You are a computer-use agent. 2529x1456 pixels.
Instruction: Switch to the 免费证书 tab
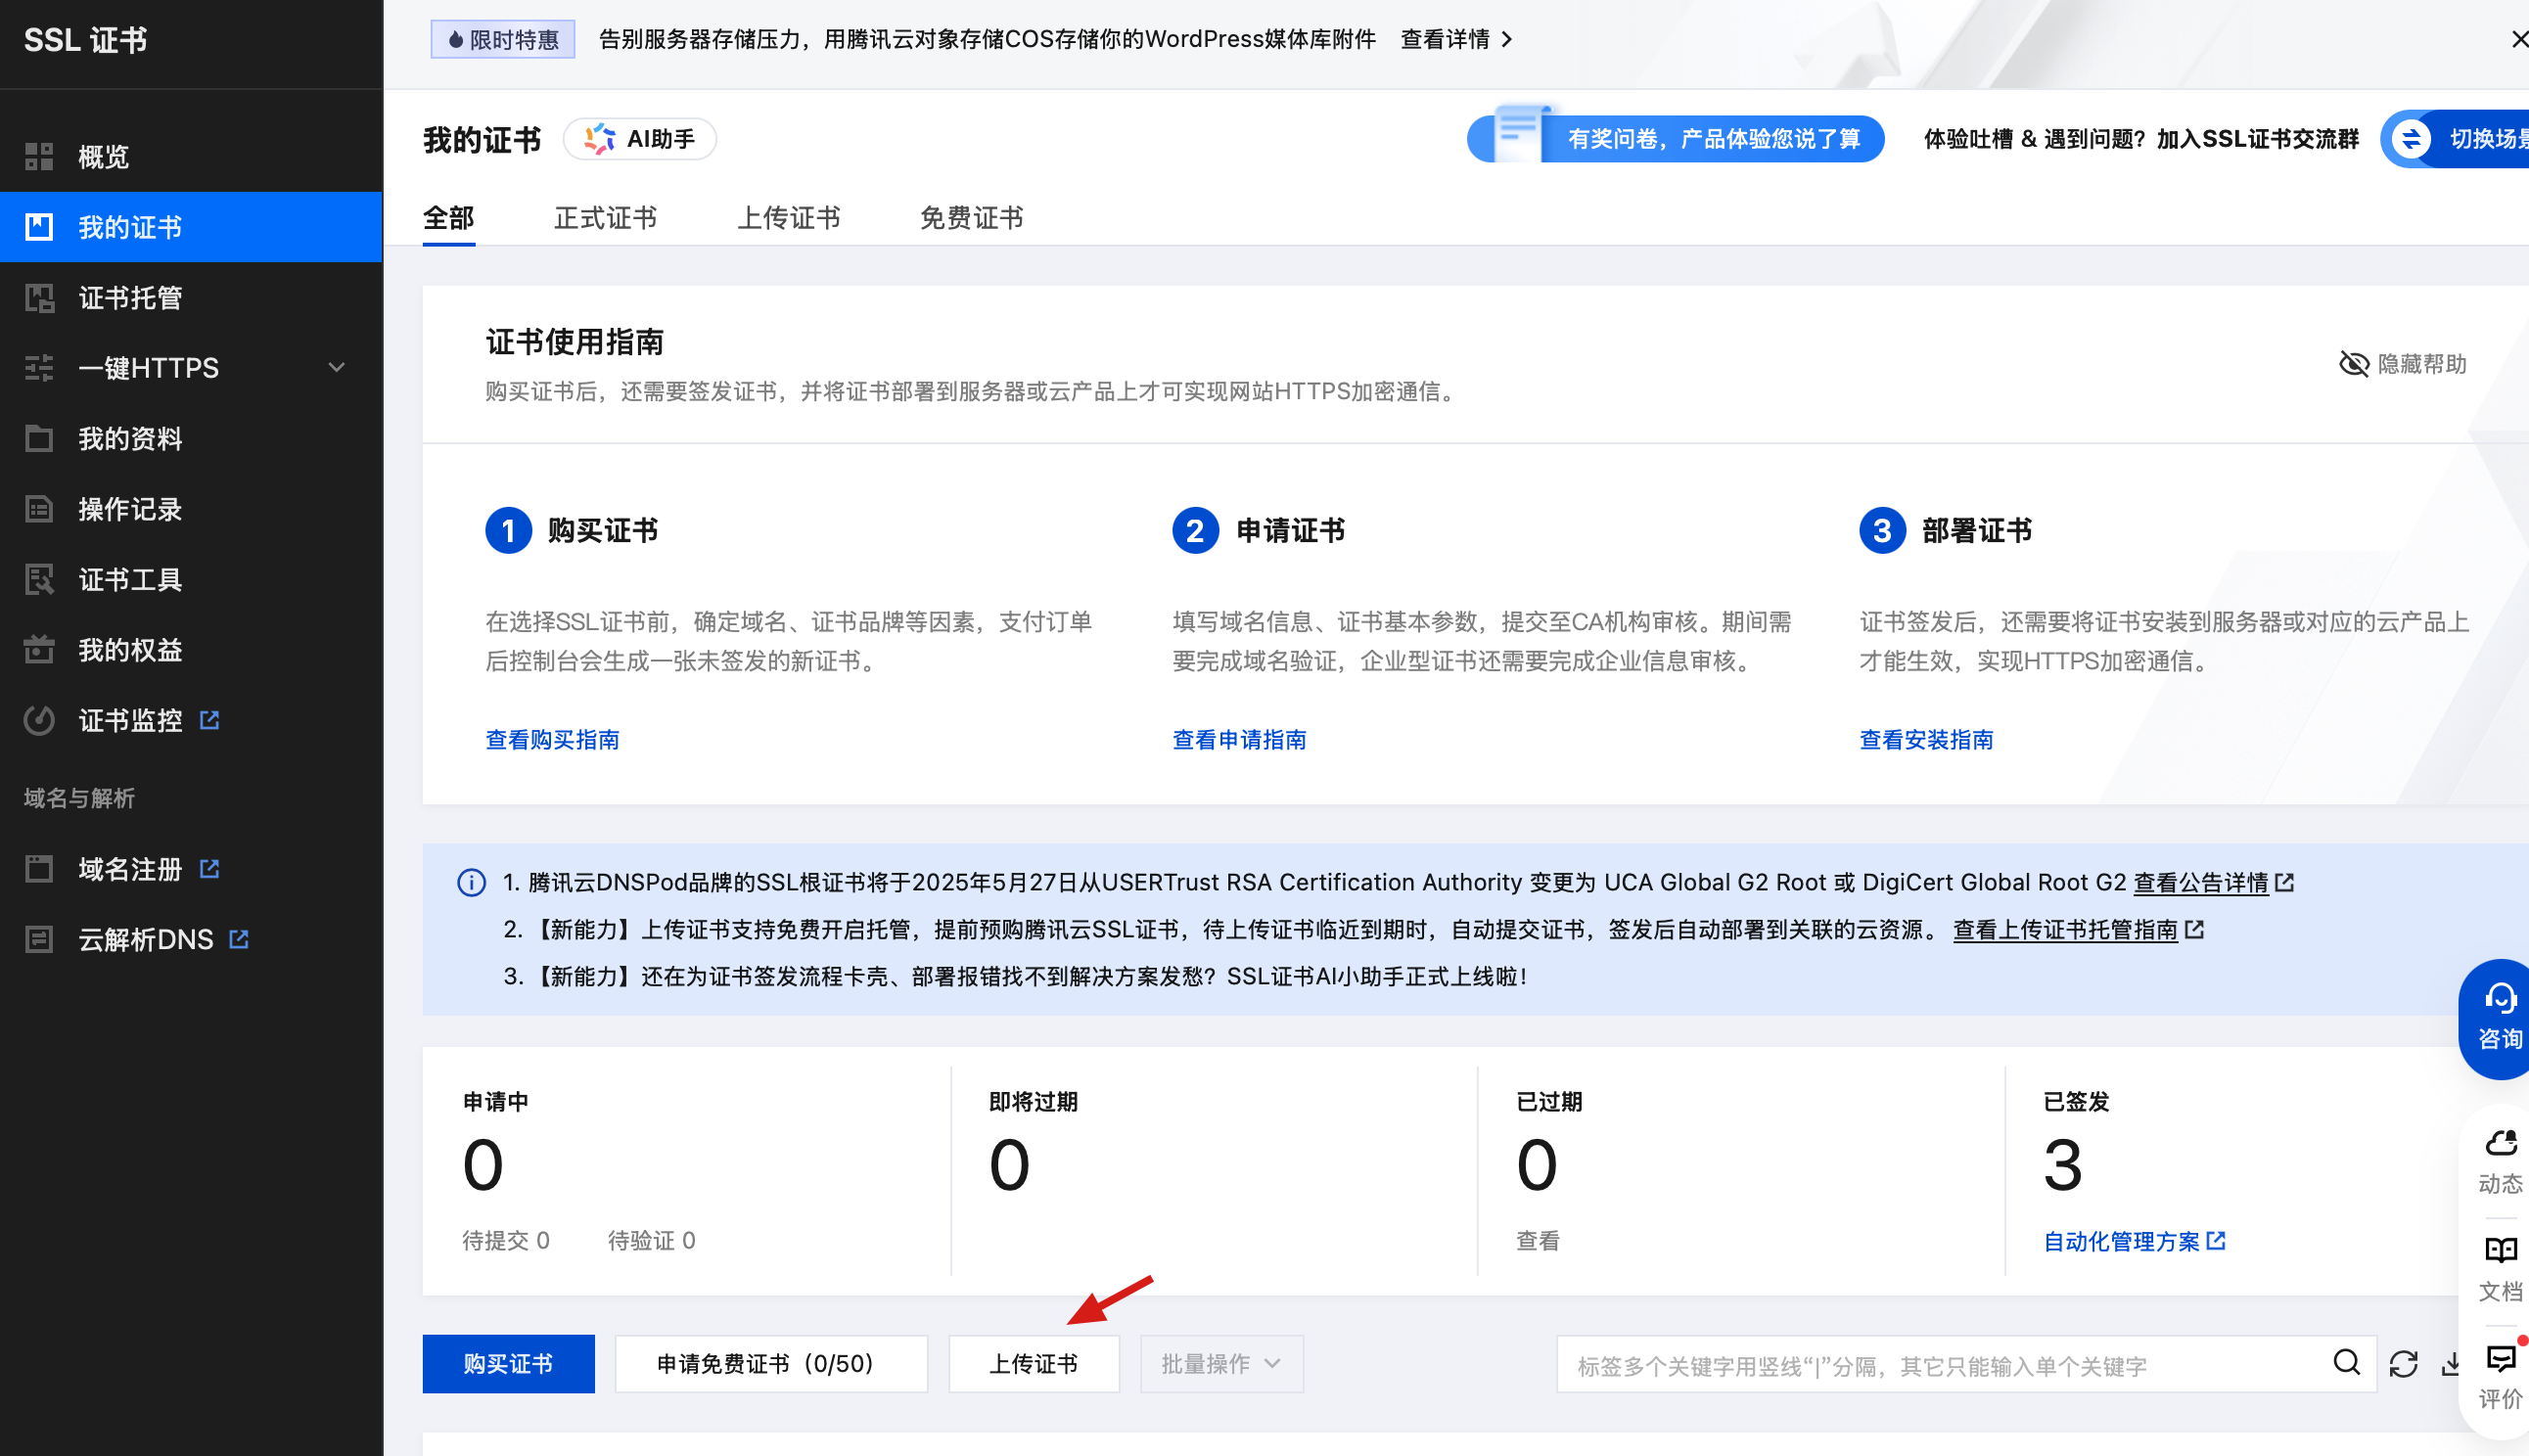(971, 218)
